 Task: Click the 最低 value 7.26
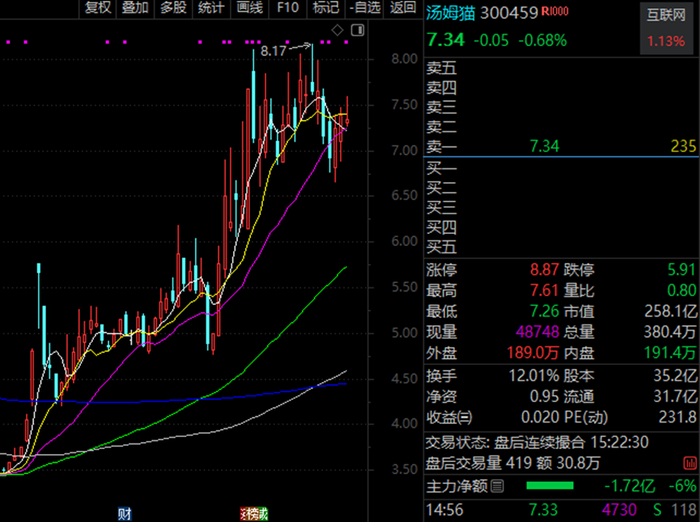(544, 311)
